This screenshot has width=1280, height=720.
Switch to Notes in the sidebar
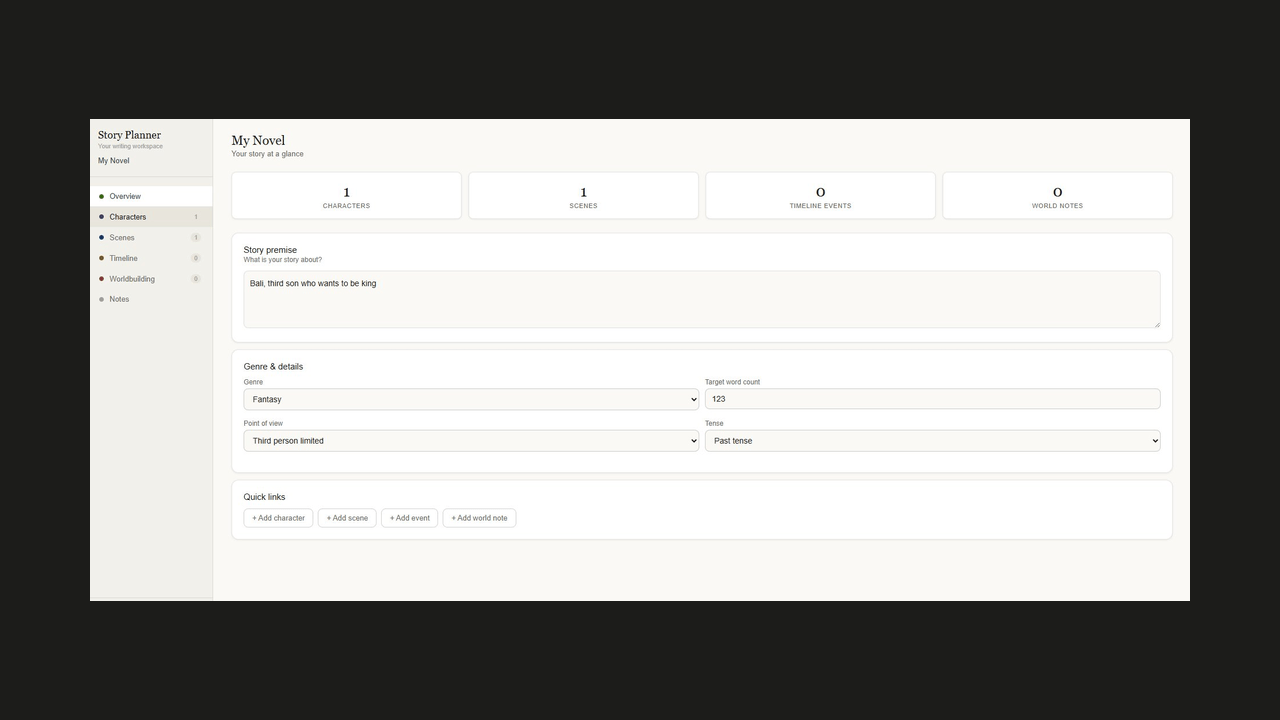(151, 299)
